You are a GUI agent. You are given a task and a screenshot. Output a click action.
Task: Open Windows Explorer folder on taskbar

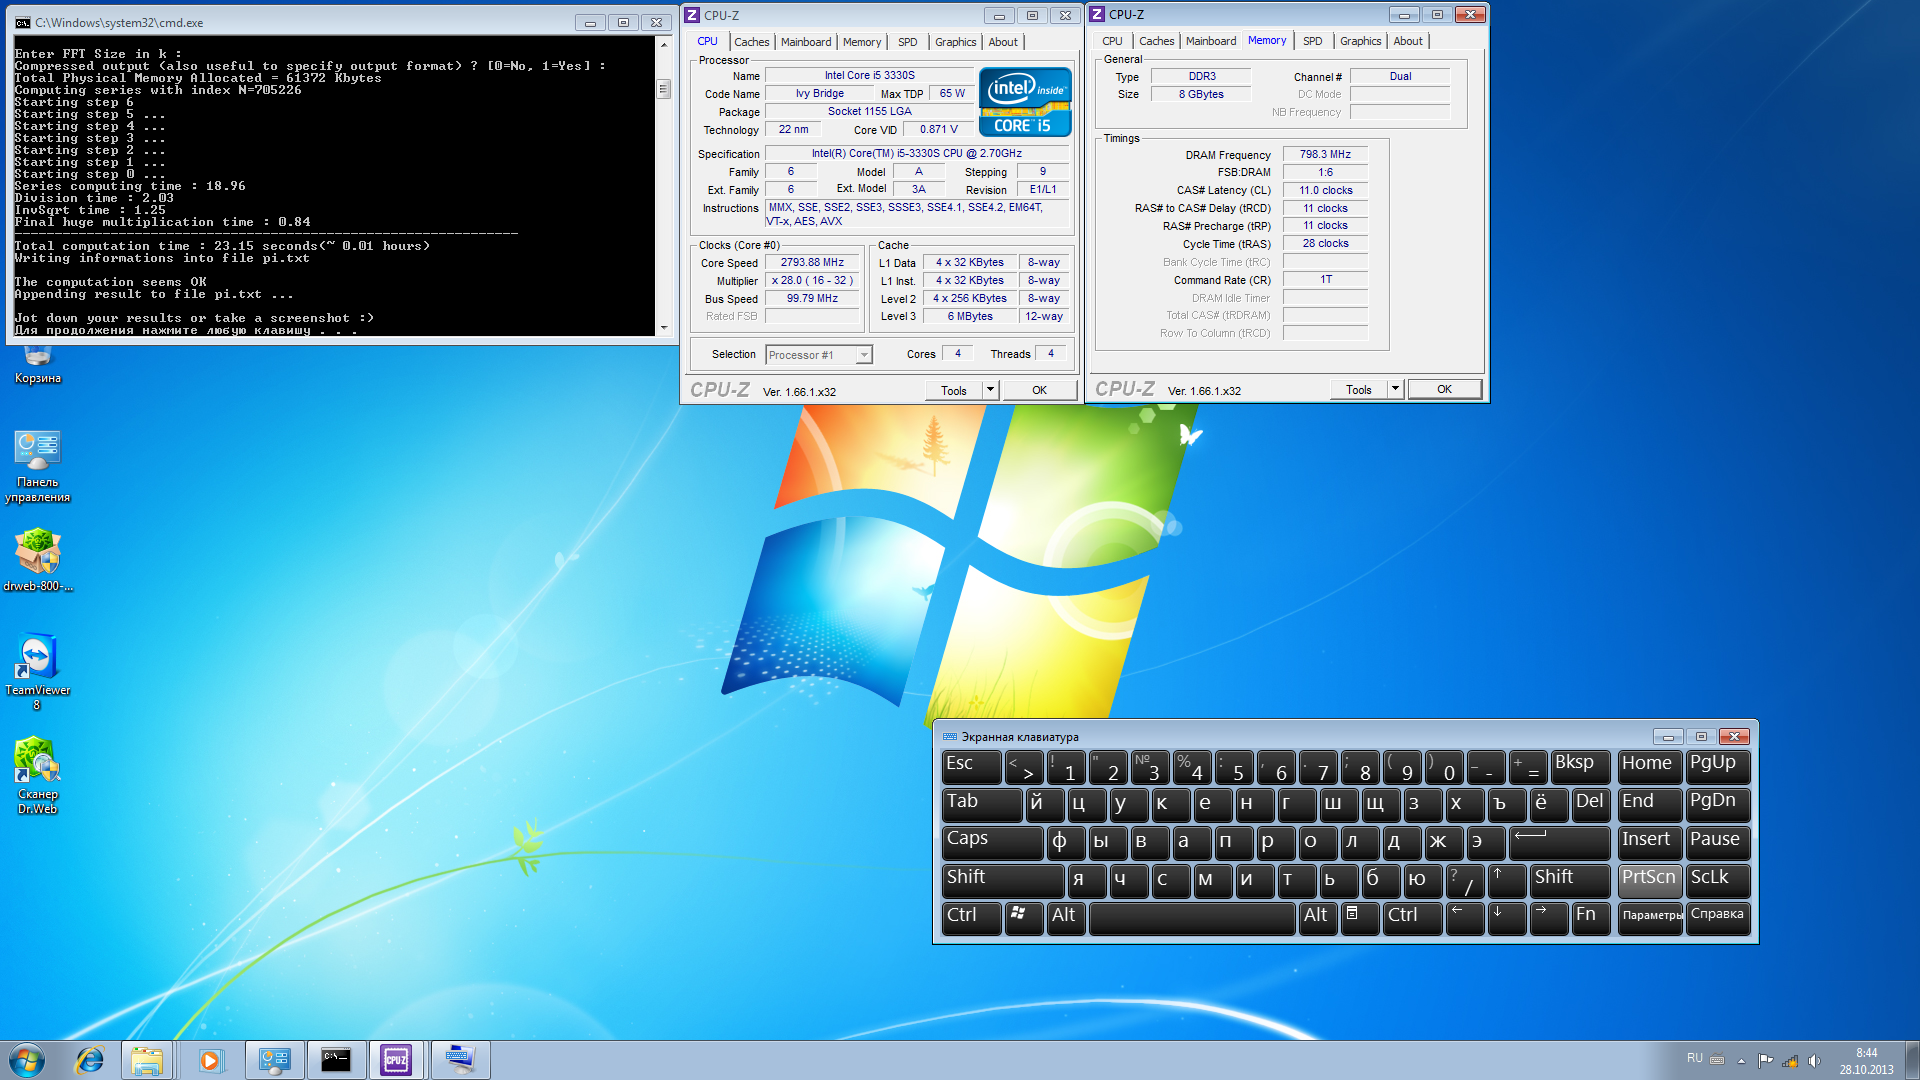click(147, 1060)
